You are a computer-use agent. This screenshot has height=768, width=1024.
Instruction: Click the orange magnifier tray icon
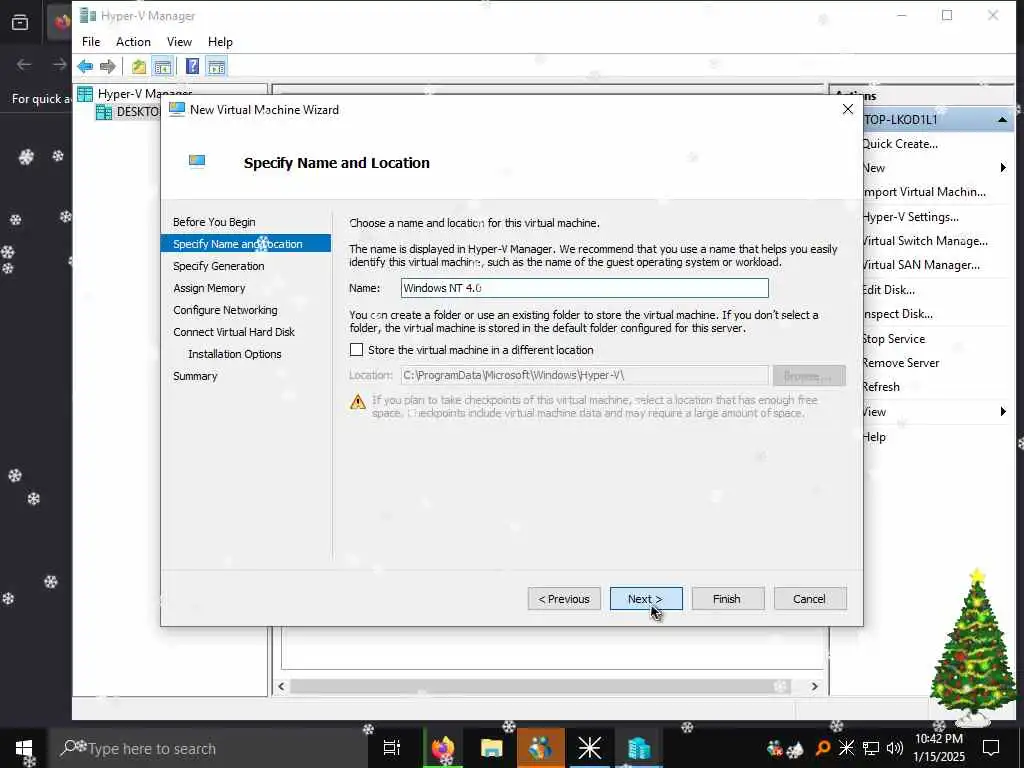tap(823, 748)
